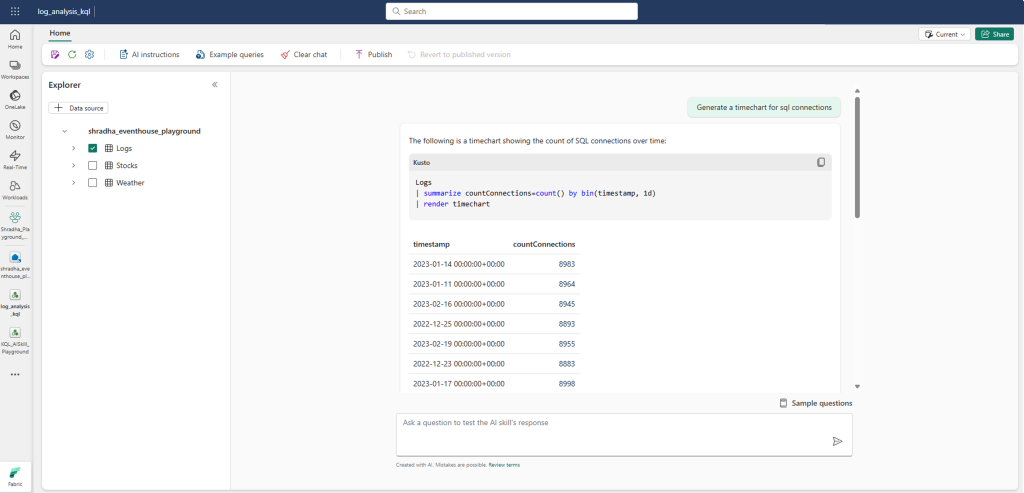This screenshot has height=493, width=1024.
Task: Select cell 2023-02-16 00:00:00+00:00
Action: tap(458, 304)
